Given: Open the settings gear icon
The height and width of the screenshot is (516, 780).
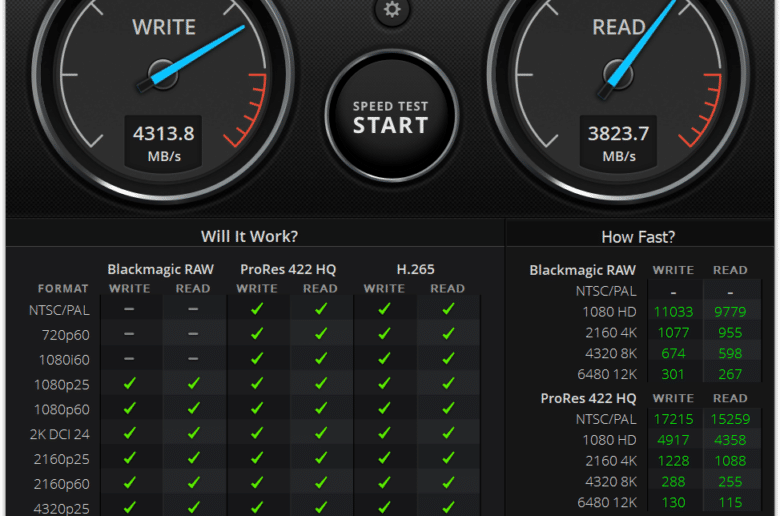Looking at the screenshot, I should [x=392, y=9].
